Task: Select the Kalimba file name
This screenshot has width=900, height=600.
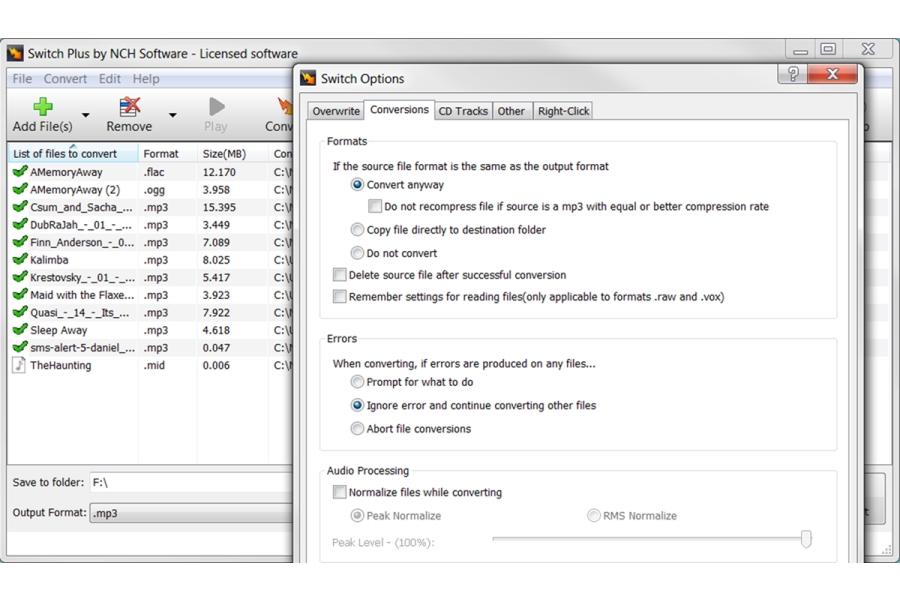Action: pos(49,260)
